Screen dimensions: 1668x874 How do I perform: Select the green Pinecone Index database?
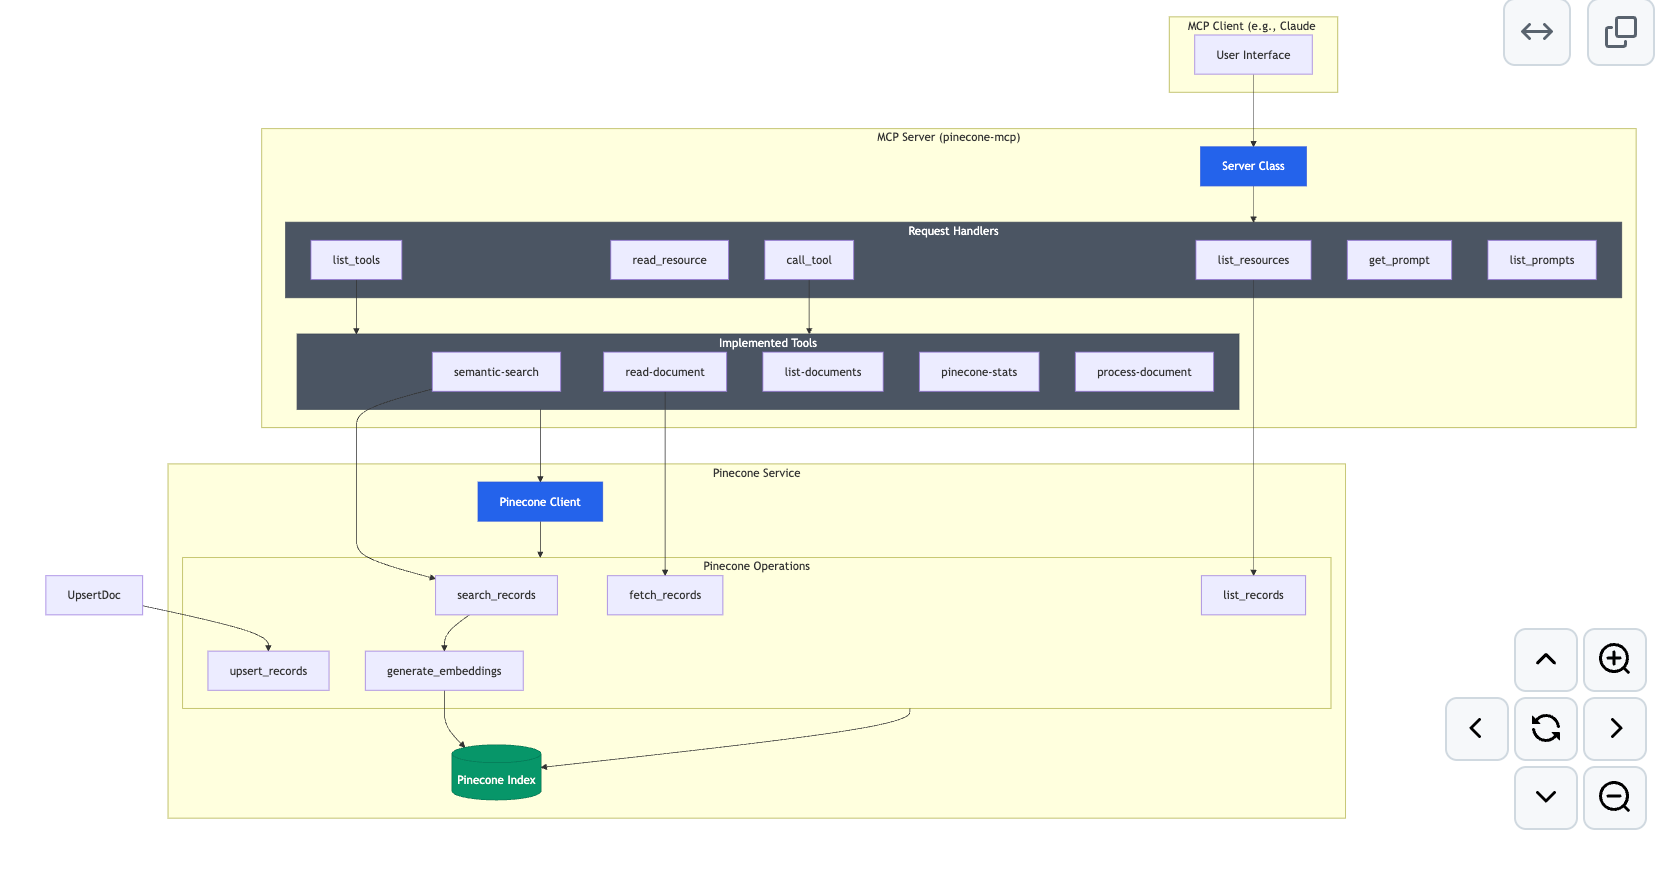(x=496, y=772)
